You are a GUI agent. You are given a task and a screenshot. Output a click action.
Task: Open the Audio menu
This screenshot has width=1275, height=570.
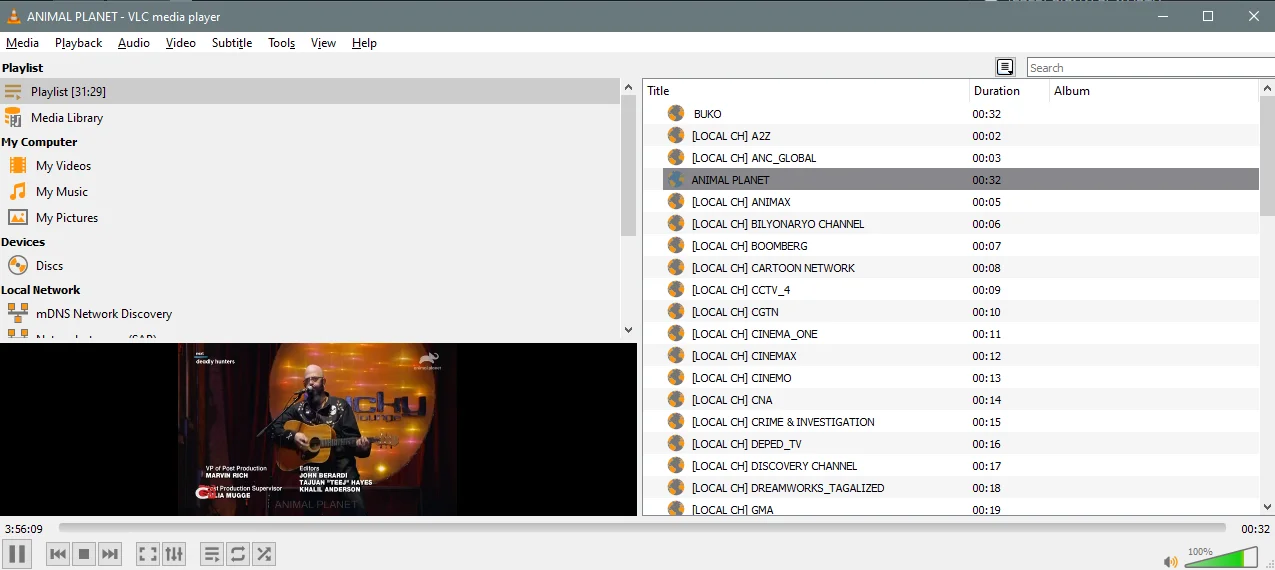point(133,43)
